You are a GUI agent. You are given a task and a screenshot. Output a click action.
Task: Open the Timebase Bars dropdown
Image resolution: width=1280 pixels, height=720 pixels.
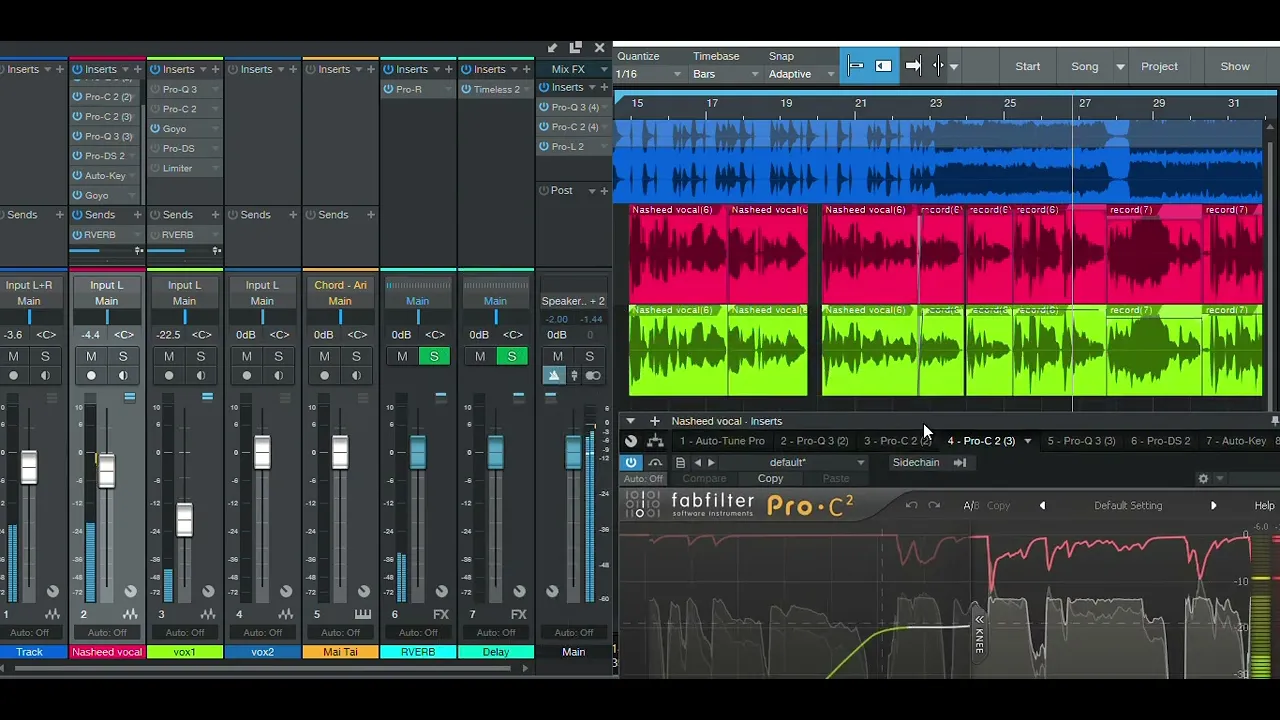point(726,74)
